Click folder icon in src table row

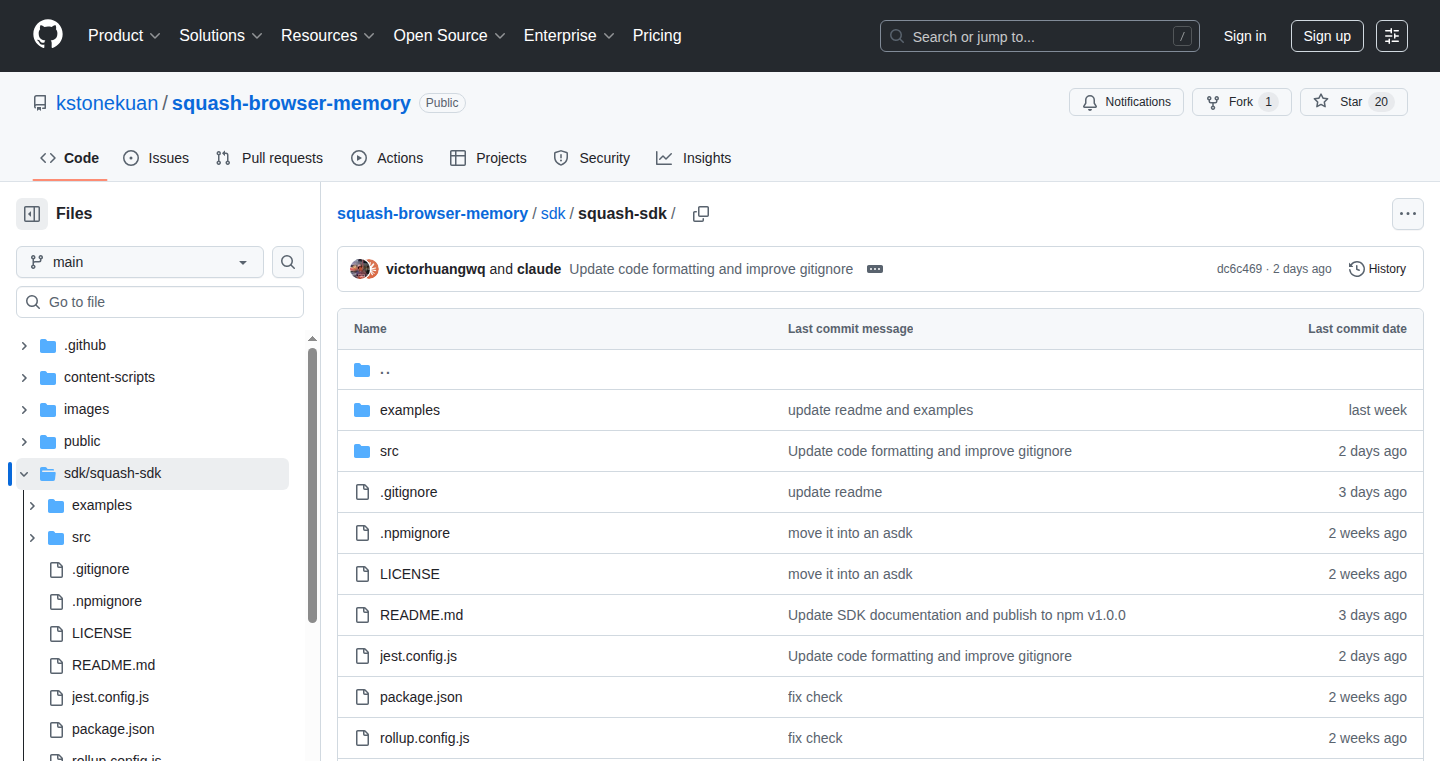coord(362,451)
